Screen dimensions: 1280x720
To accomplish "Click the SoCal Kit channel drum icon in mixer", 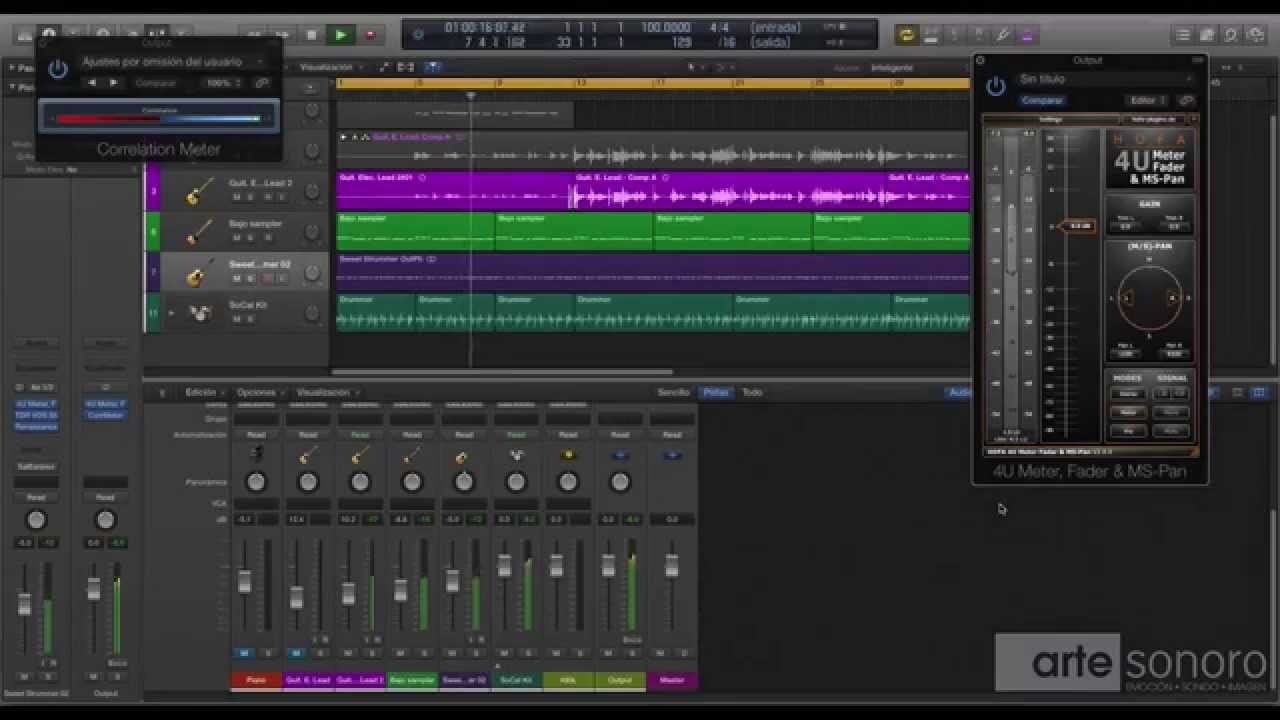I will pyautogui.click(x=516, y=455).
